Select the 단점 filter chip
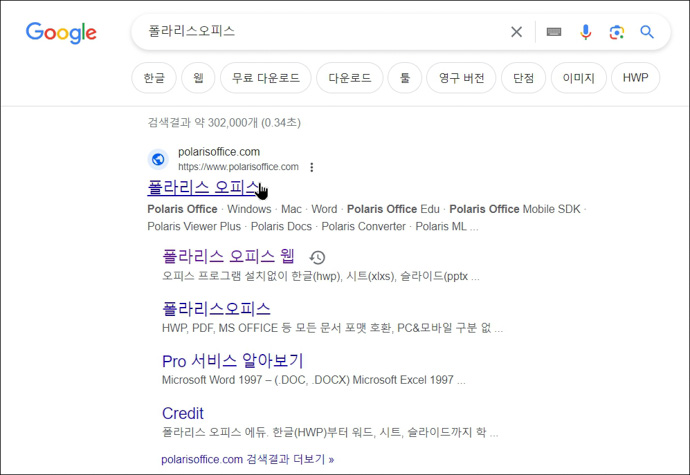Screen dimensions: 690x475 (x=523, y=78)
